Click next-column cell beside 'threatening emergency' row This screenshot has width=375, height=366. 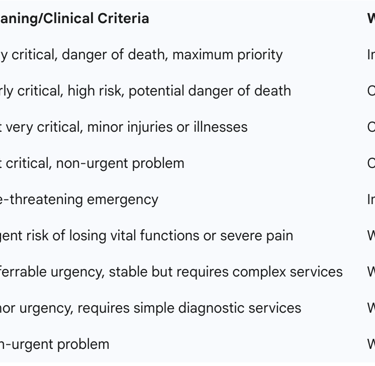pyautogui.click(x=371, y=199)
